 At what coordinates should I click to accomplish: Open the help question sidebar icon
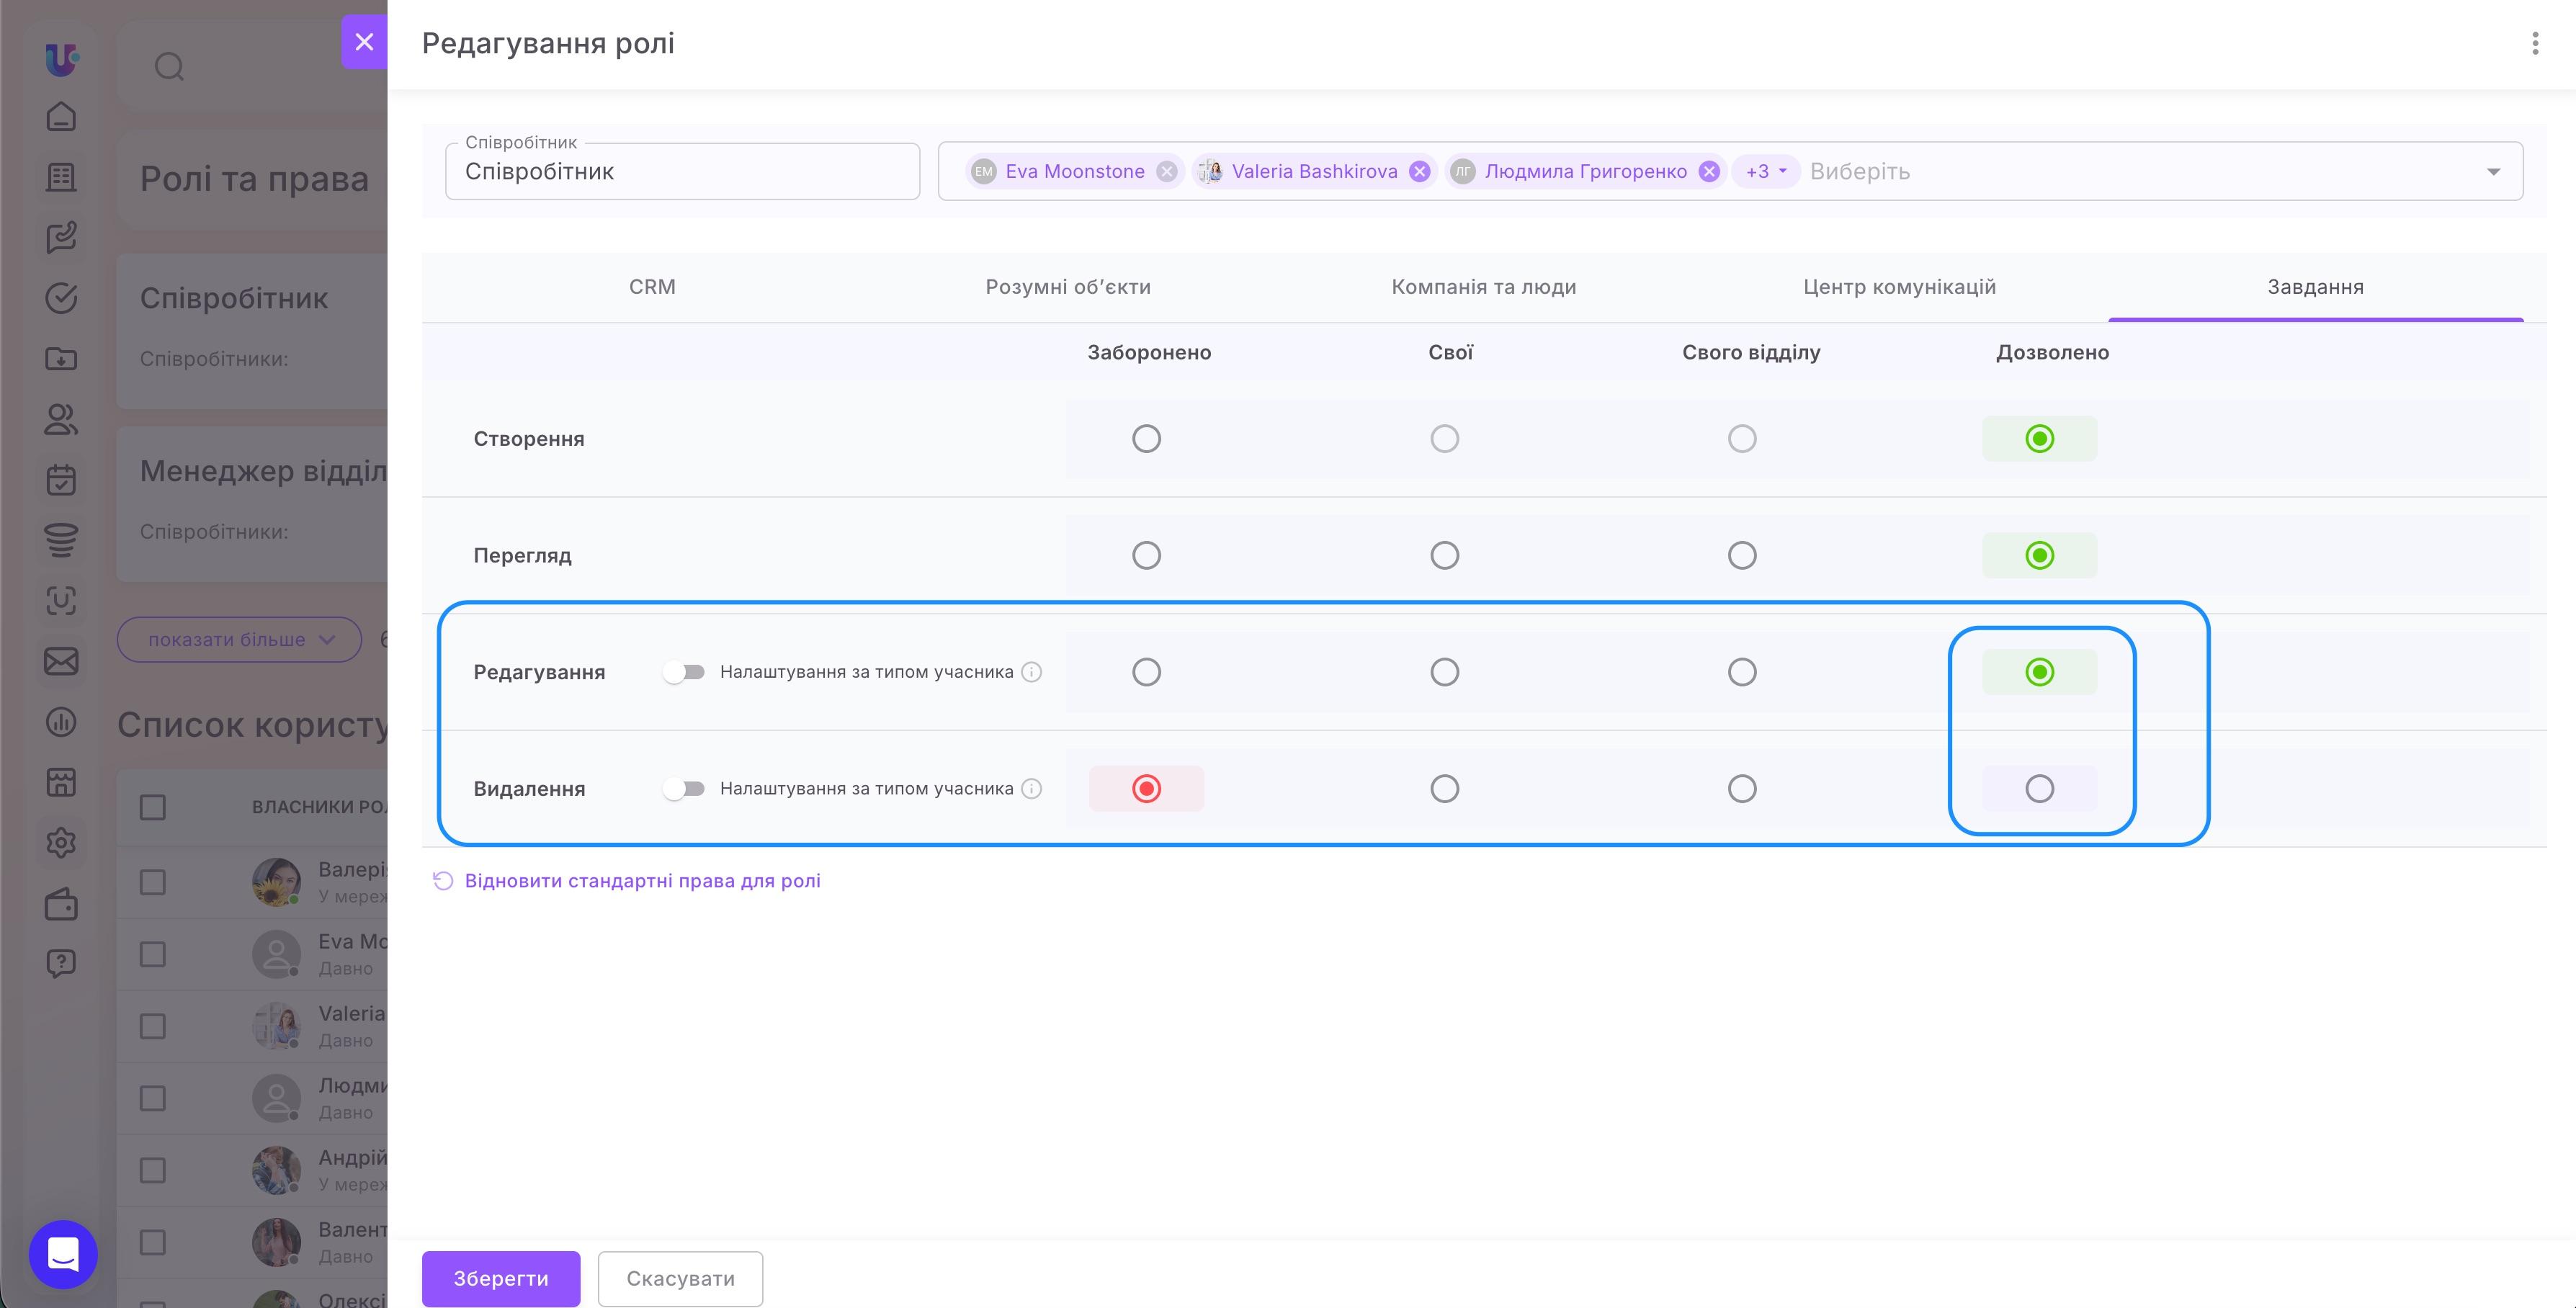pyautogui.click(x=61, y=963)
